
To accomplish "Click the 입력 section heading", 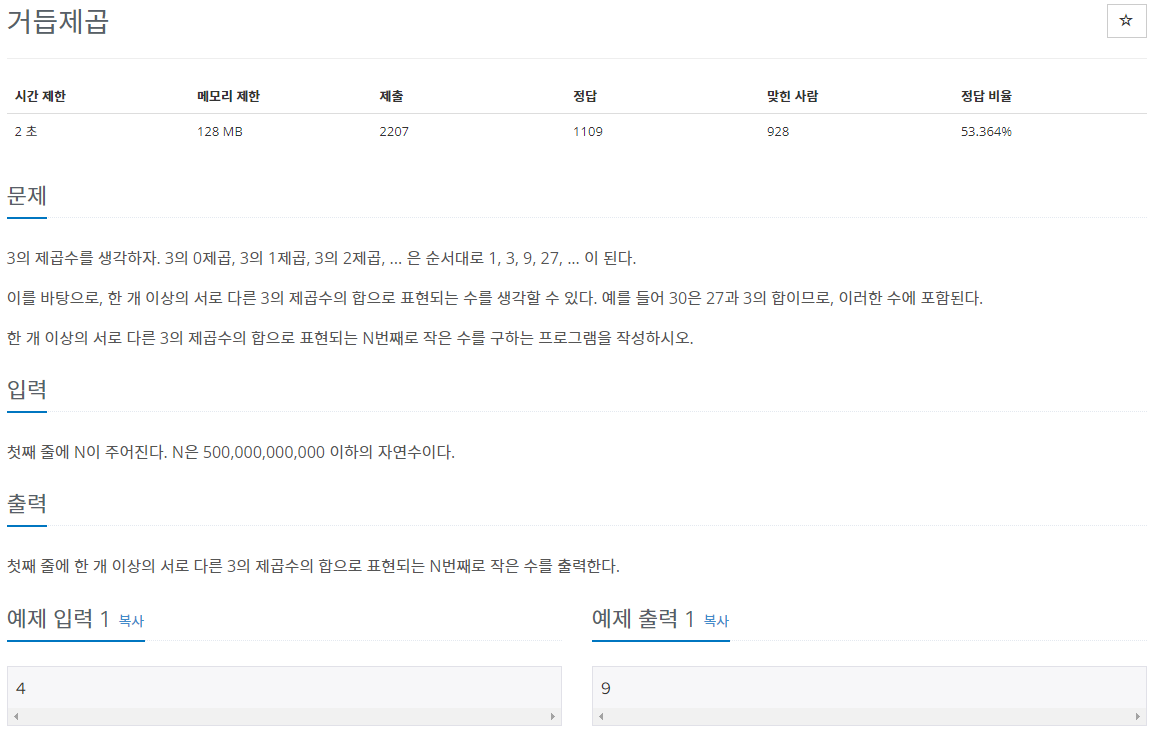I will coord(27,389).
